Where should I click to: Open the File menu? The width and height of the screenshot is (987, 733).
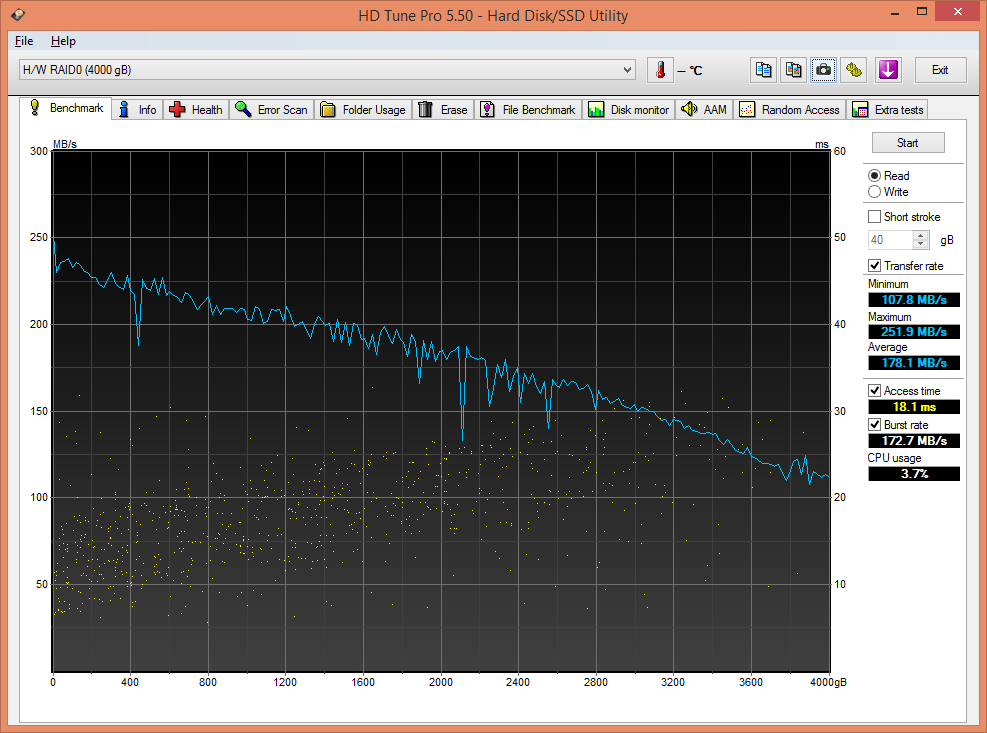(24, 41)
